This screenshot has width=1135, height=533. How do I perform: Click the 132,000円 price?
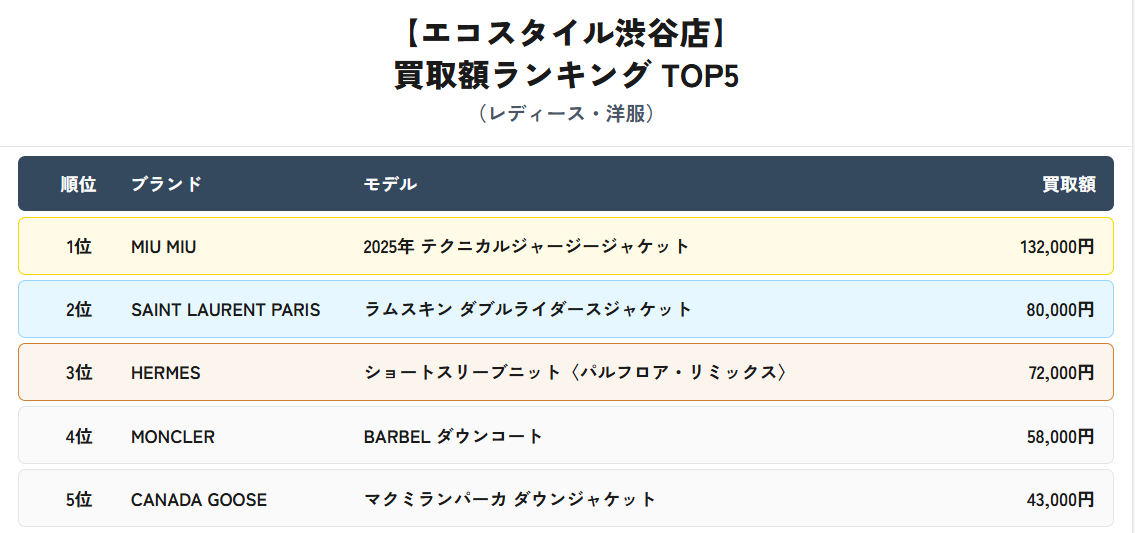[1057, 247]
